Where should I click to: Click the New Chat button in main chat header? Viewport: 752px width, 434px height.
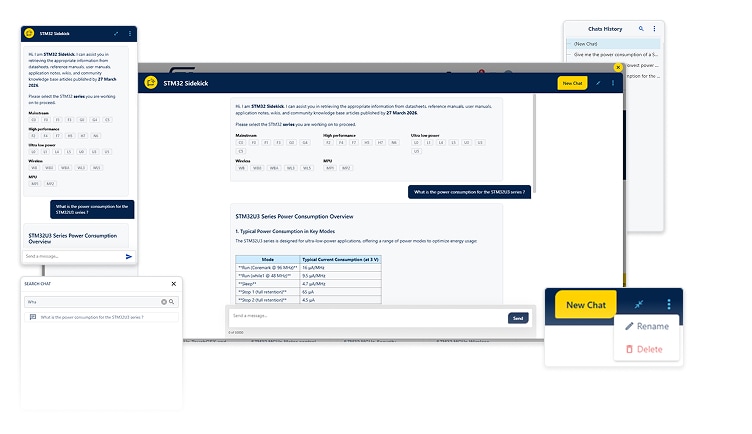coord(572,83)
